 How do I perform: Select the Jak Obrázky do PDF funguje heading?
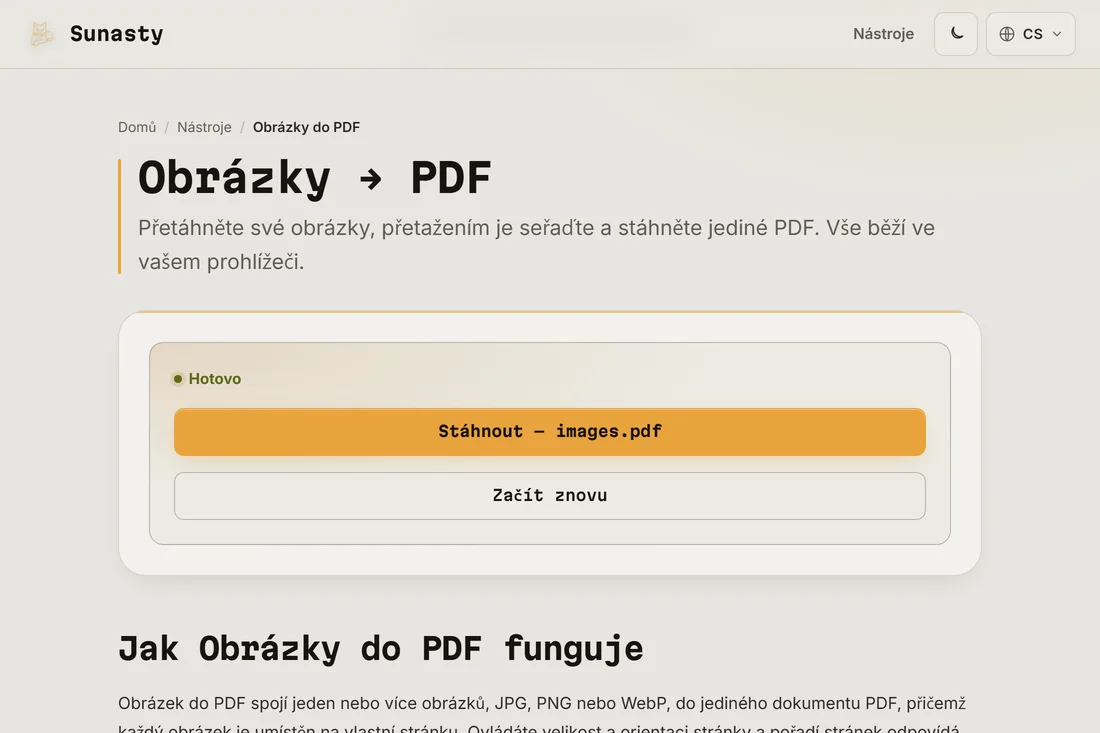pos(380,648)
